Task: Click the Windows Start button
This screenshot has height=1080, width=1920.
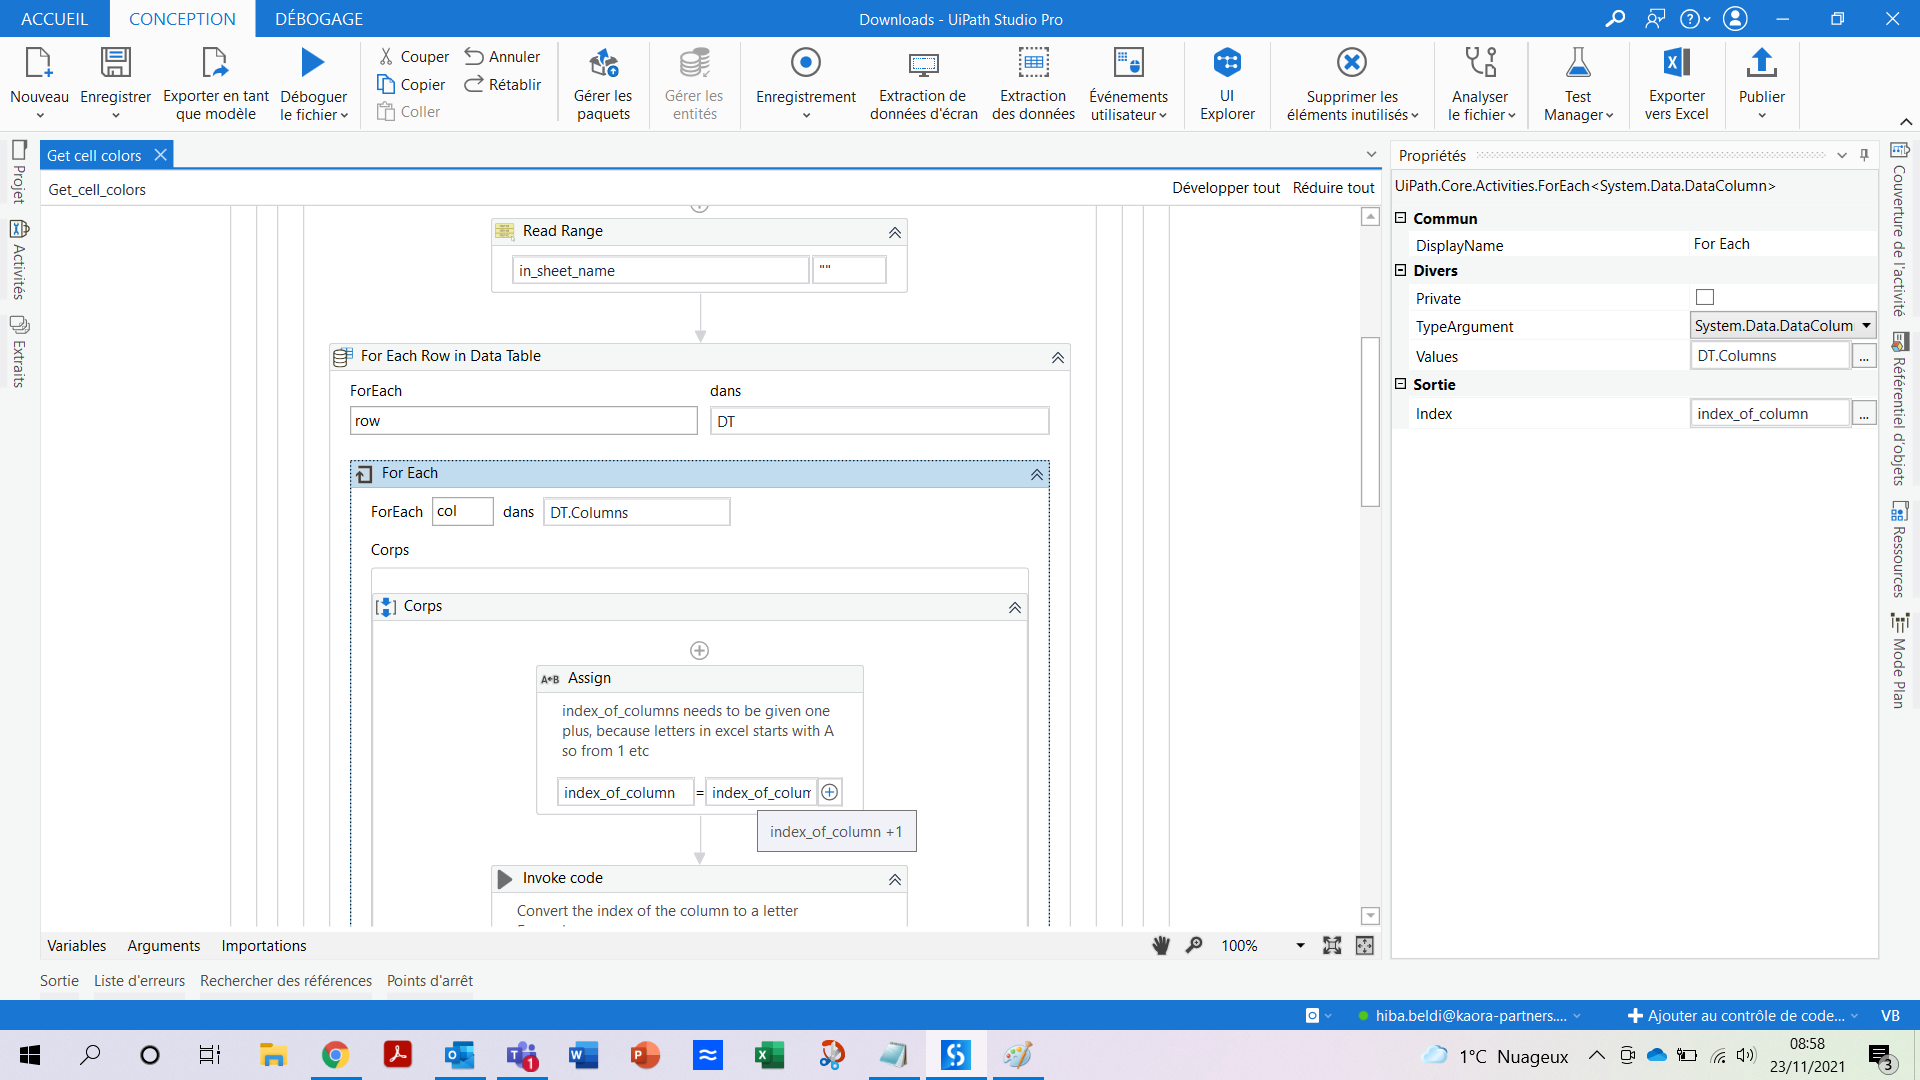Action: coord(30,1055)
